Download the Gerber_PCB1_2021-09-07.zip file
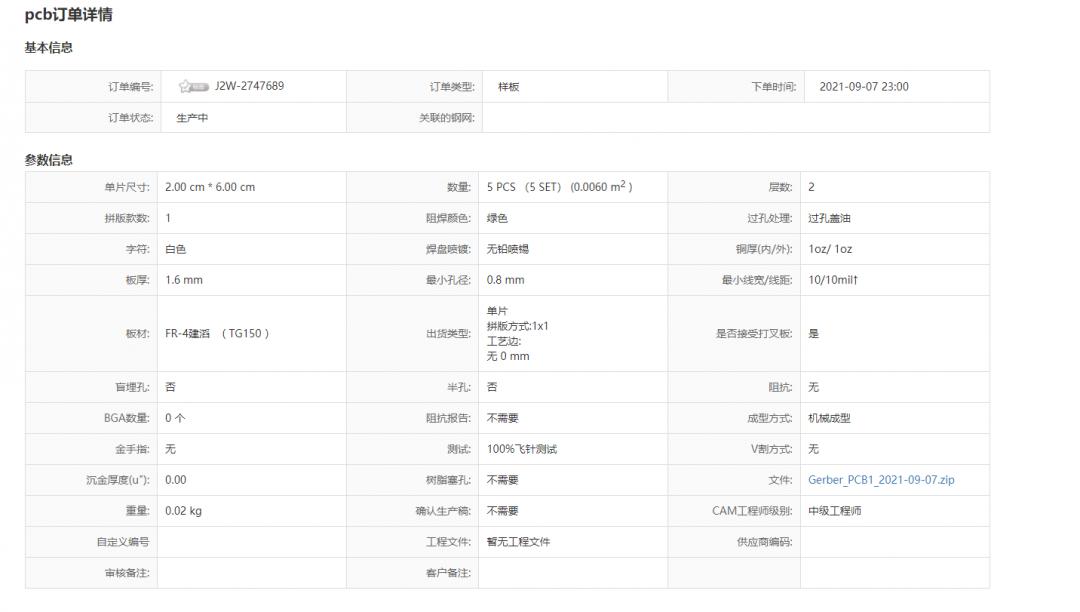This screenshot has height=612, width=1080. click(x=878, y=479)
